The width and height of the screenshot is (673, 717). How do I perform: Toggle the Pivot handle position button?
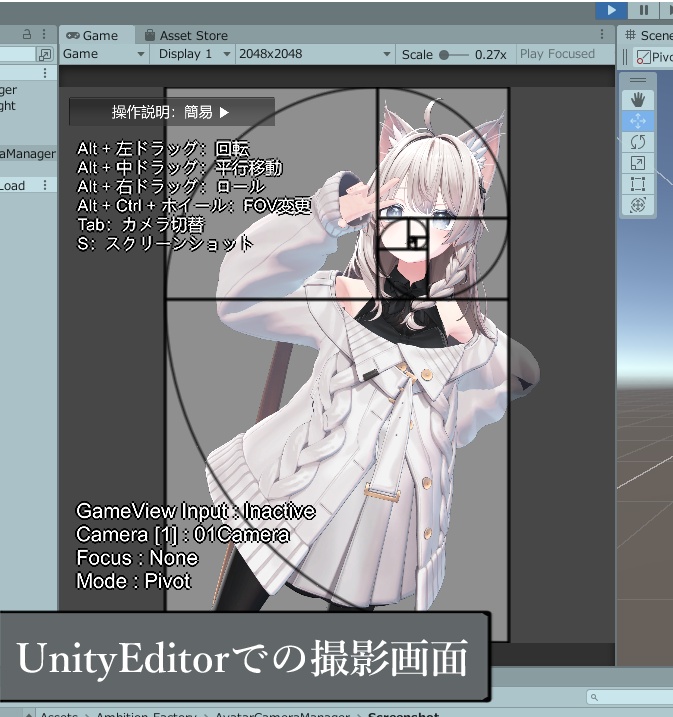[654, 57]
